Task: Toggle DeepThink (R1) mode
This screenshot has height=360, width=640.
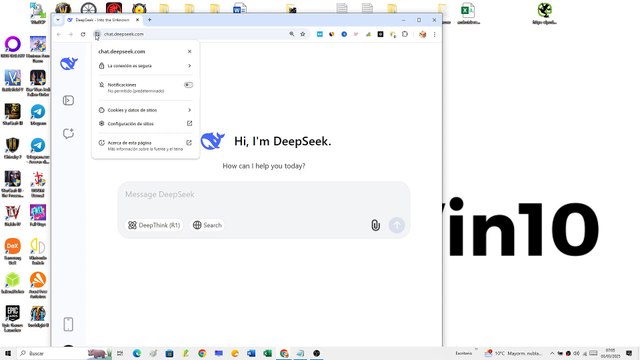Action: pyautogui.click(x=154, y=225)
